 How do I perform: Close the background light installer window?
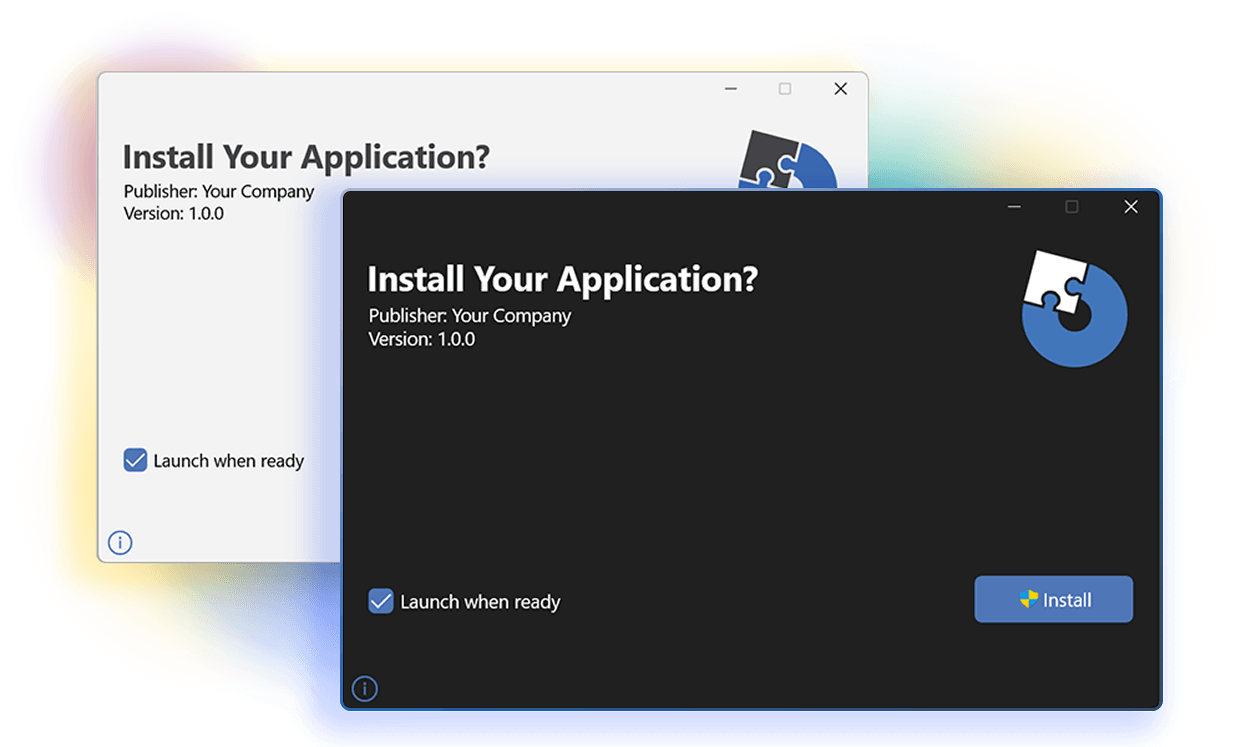(x=840, y=88)
